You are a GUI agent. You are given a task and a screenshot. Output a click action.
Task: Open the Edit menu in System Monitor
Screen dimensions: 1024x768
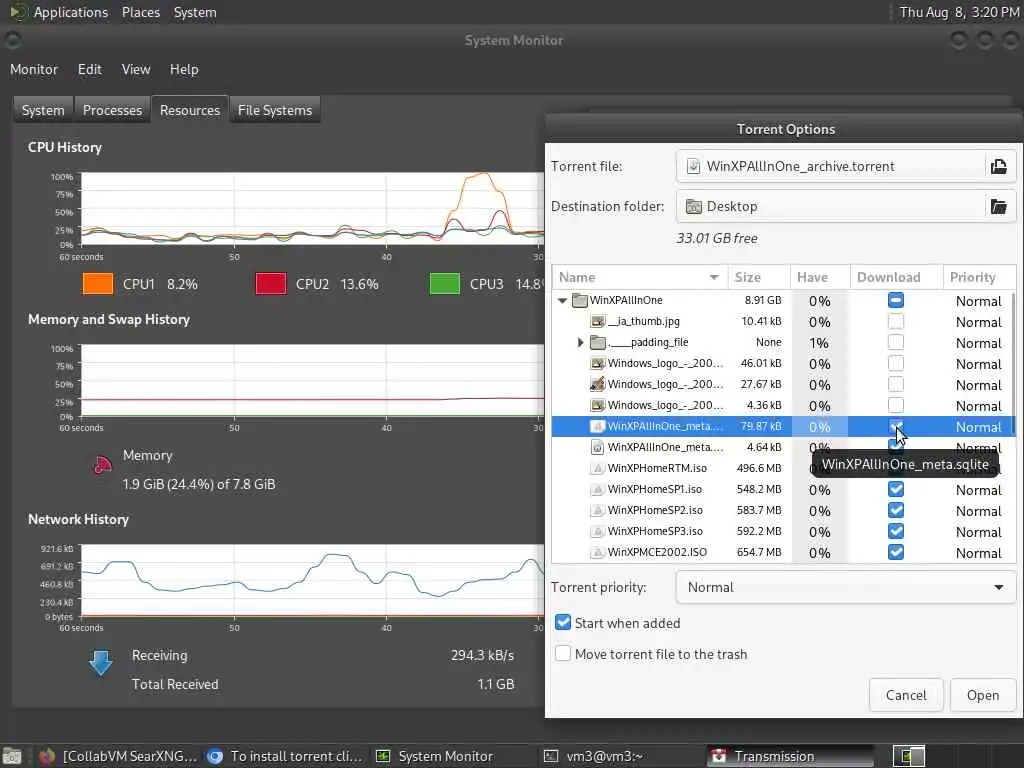pos(89,69)
